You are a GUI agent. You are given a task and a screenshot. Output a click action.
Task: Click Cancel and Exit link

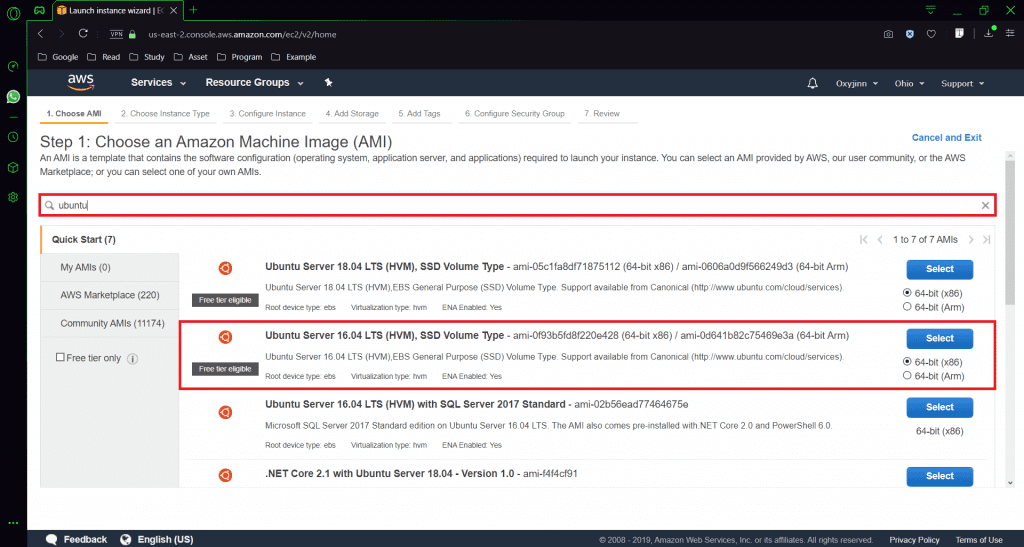(946, 138)
